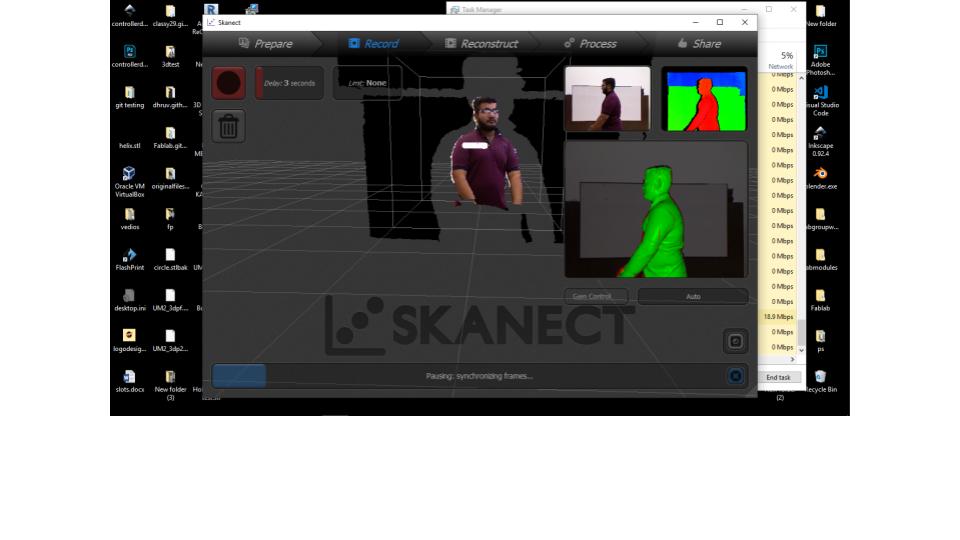Open the Process tab
The width and height of the screenshot is (960, 540).
[590, 43]
